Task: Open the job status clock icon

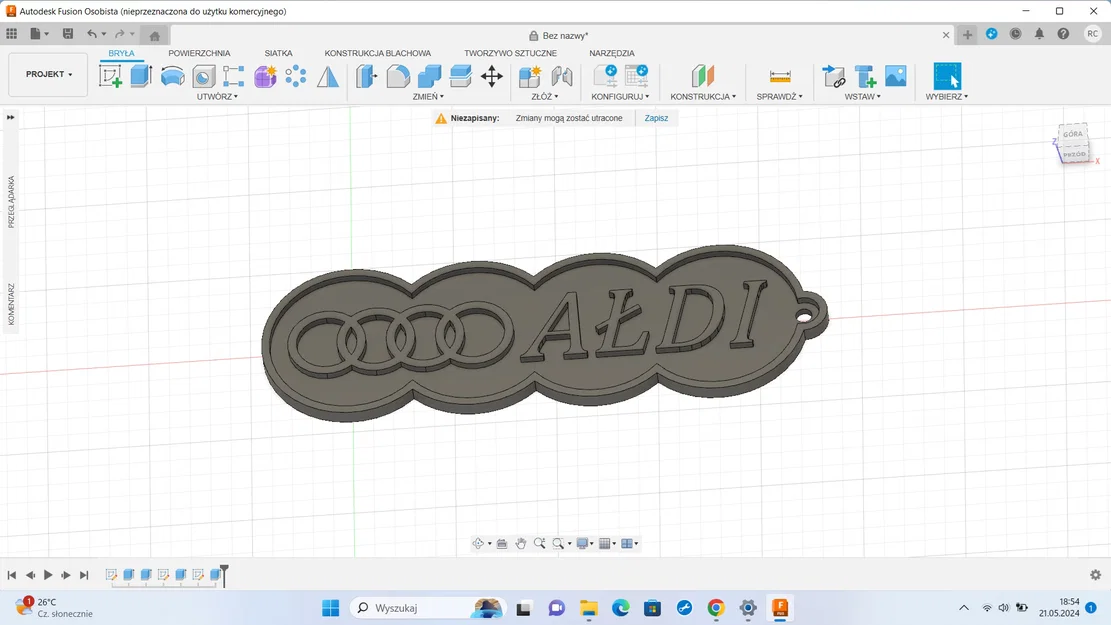Action: pos(1015,33)
